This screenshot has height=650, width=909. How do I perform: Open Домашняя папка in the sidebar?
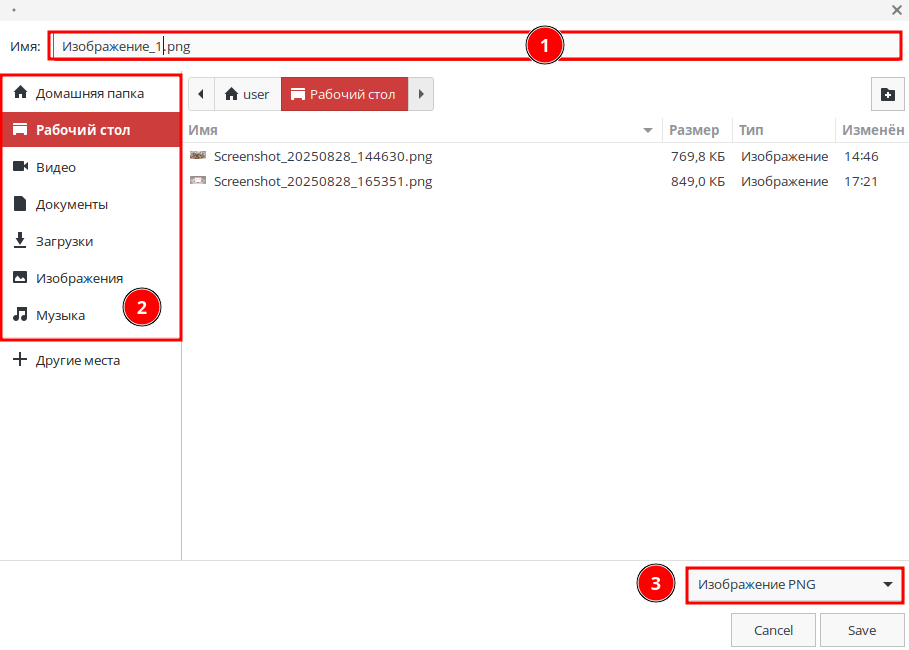[x=90, y=93]
